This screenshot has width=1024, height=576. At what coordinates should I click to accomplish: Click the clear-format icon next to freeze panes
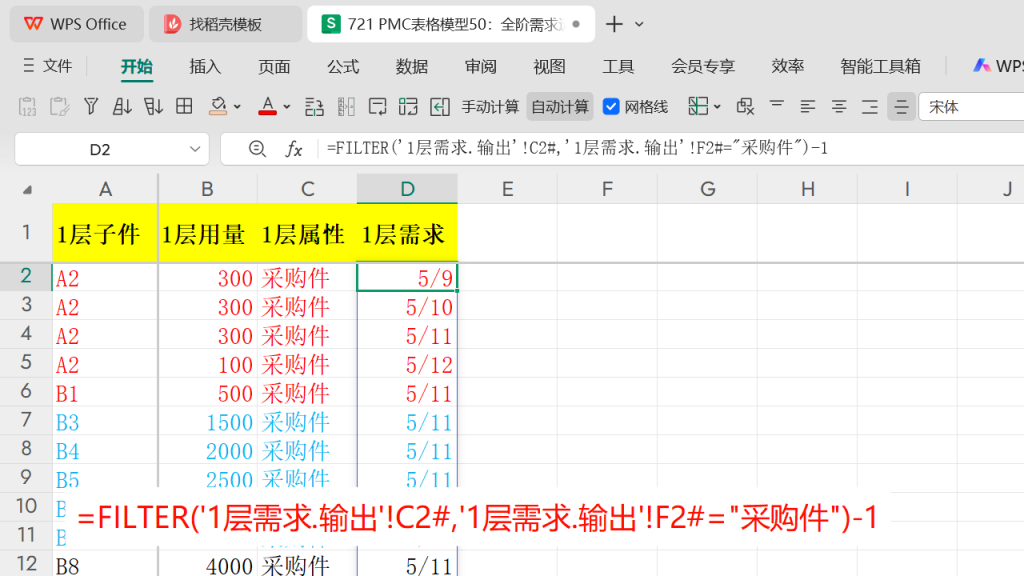(x=745, y=106)
